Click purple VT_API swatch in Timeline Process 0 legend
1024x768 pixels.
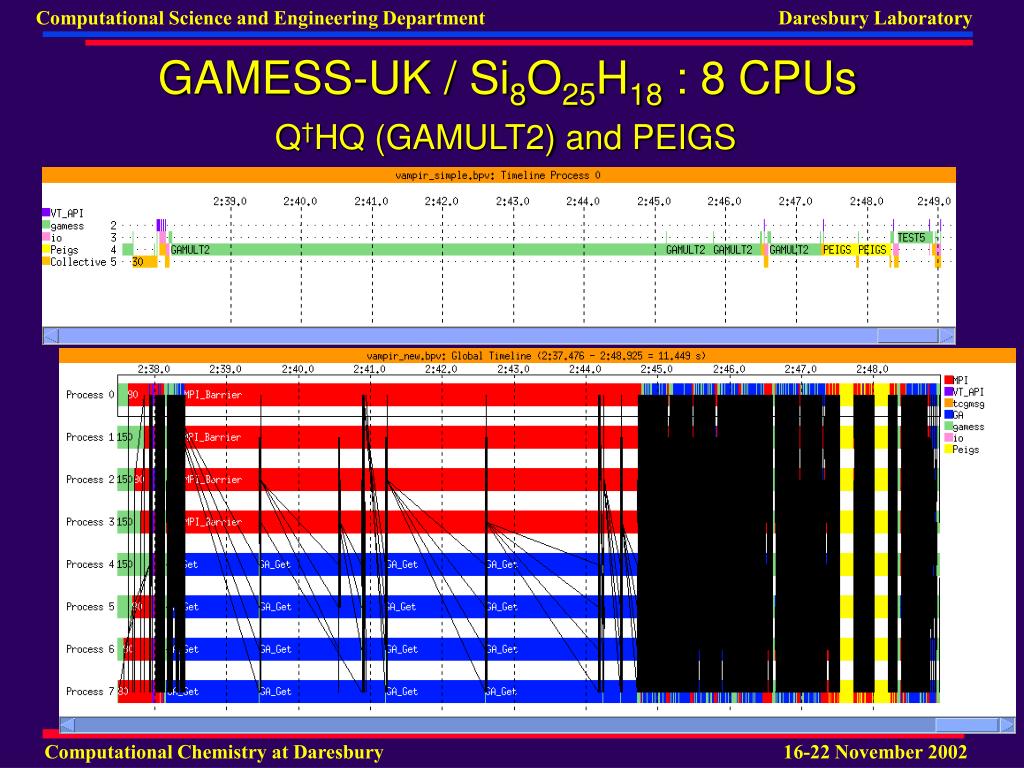46,213
